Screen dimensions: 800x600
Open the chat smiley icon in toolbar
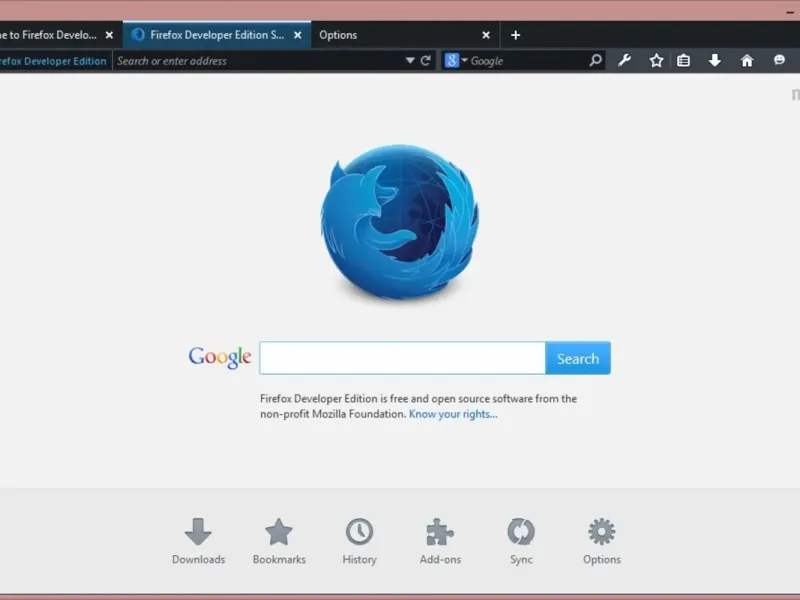pos(779,60)
